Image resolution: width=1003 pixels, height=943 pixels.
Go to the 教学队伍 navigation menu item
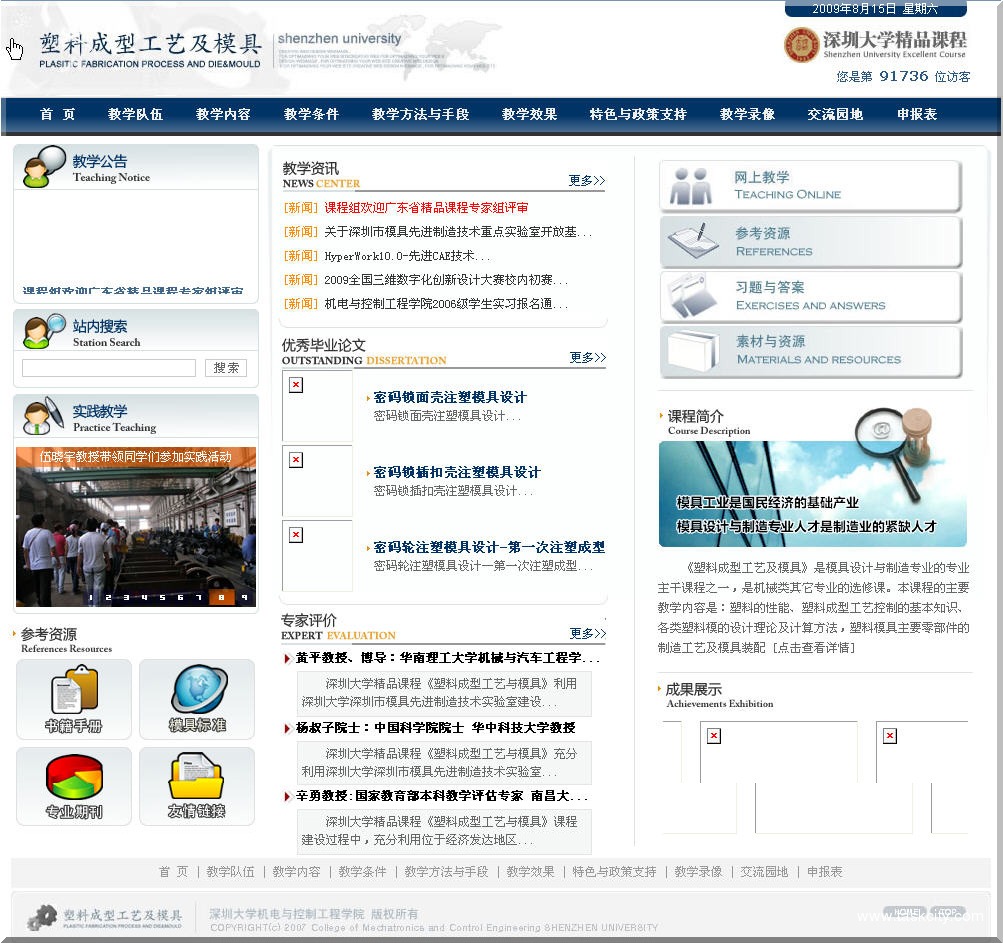pos(135,115)
